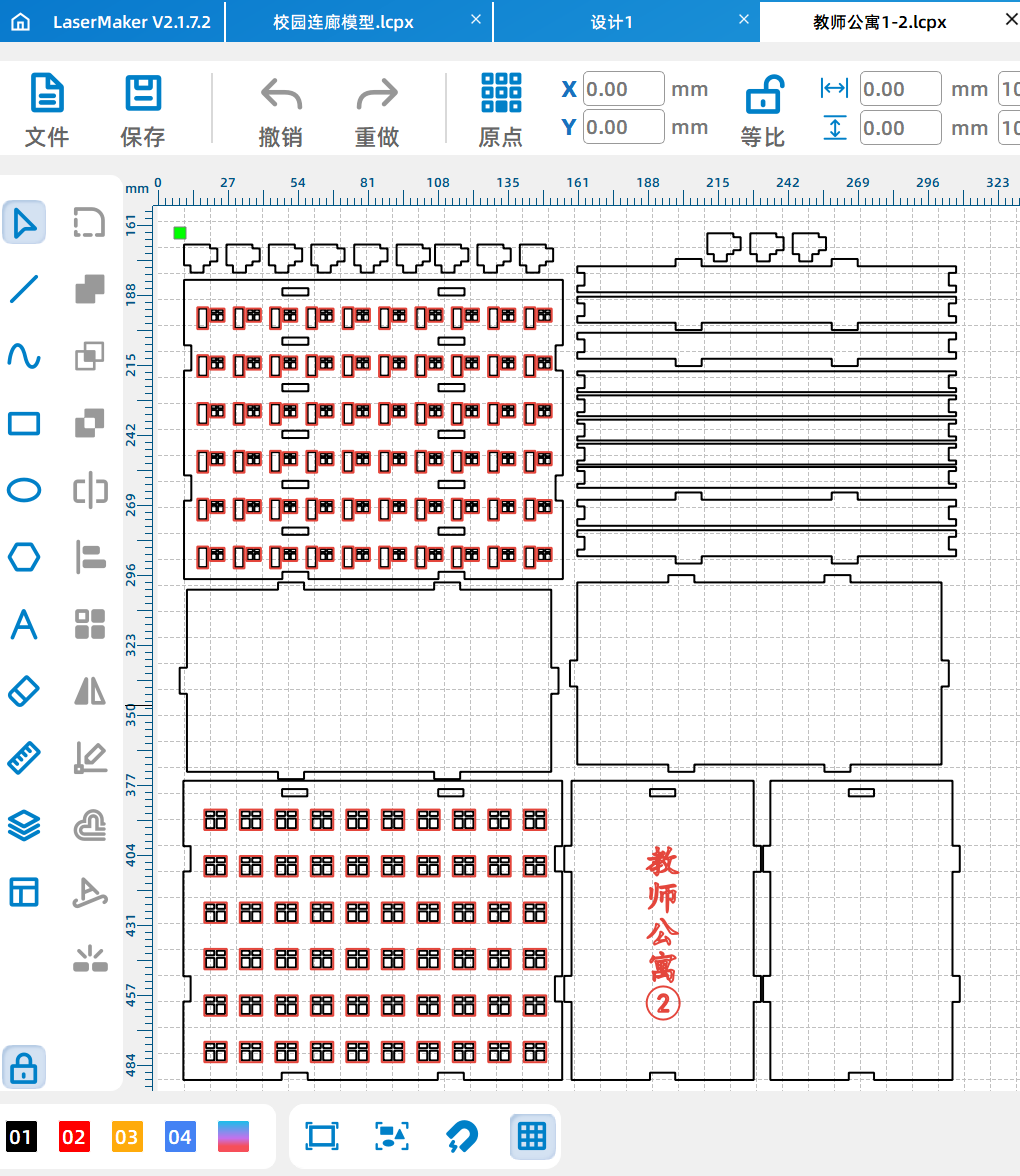Click the focus on selection icon
This screenshot has width=1020, height=1176.
[392, 1136]
